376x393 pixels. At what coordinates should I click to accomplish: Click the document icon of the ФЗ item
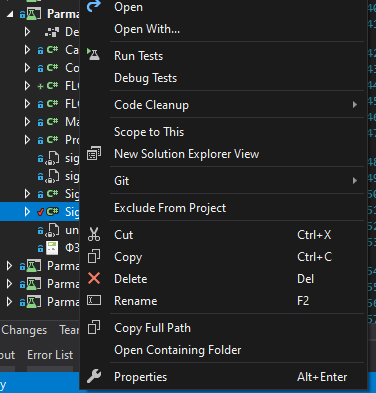point(52,248)
